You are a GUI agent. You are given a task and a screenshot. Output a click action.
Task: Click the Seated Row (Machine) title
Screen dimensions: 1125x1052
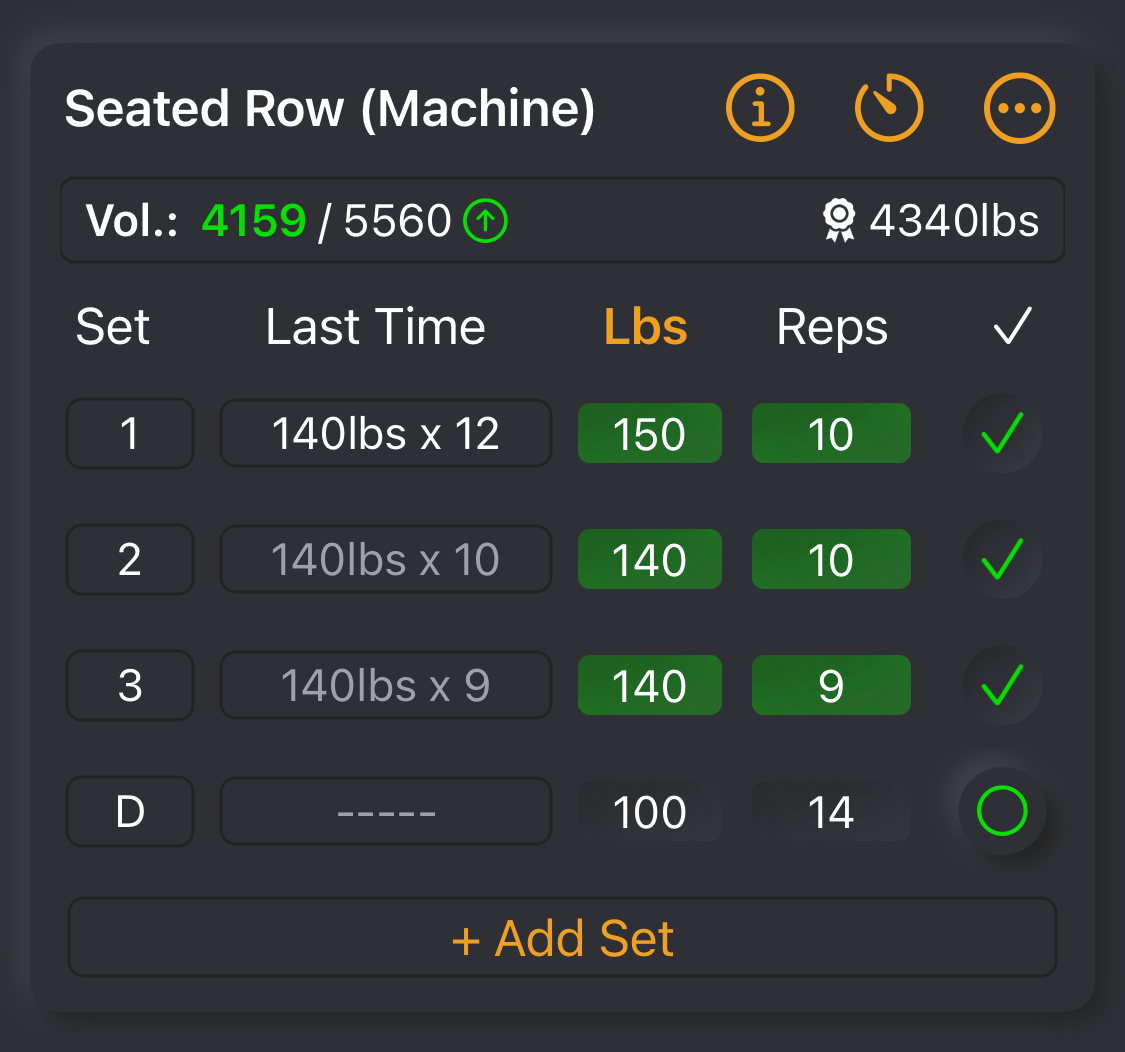(x=330, y=108)
